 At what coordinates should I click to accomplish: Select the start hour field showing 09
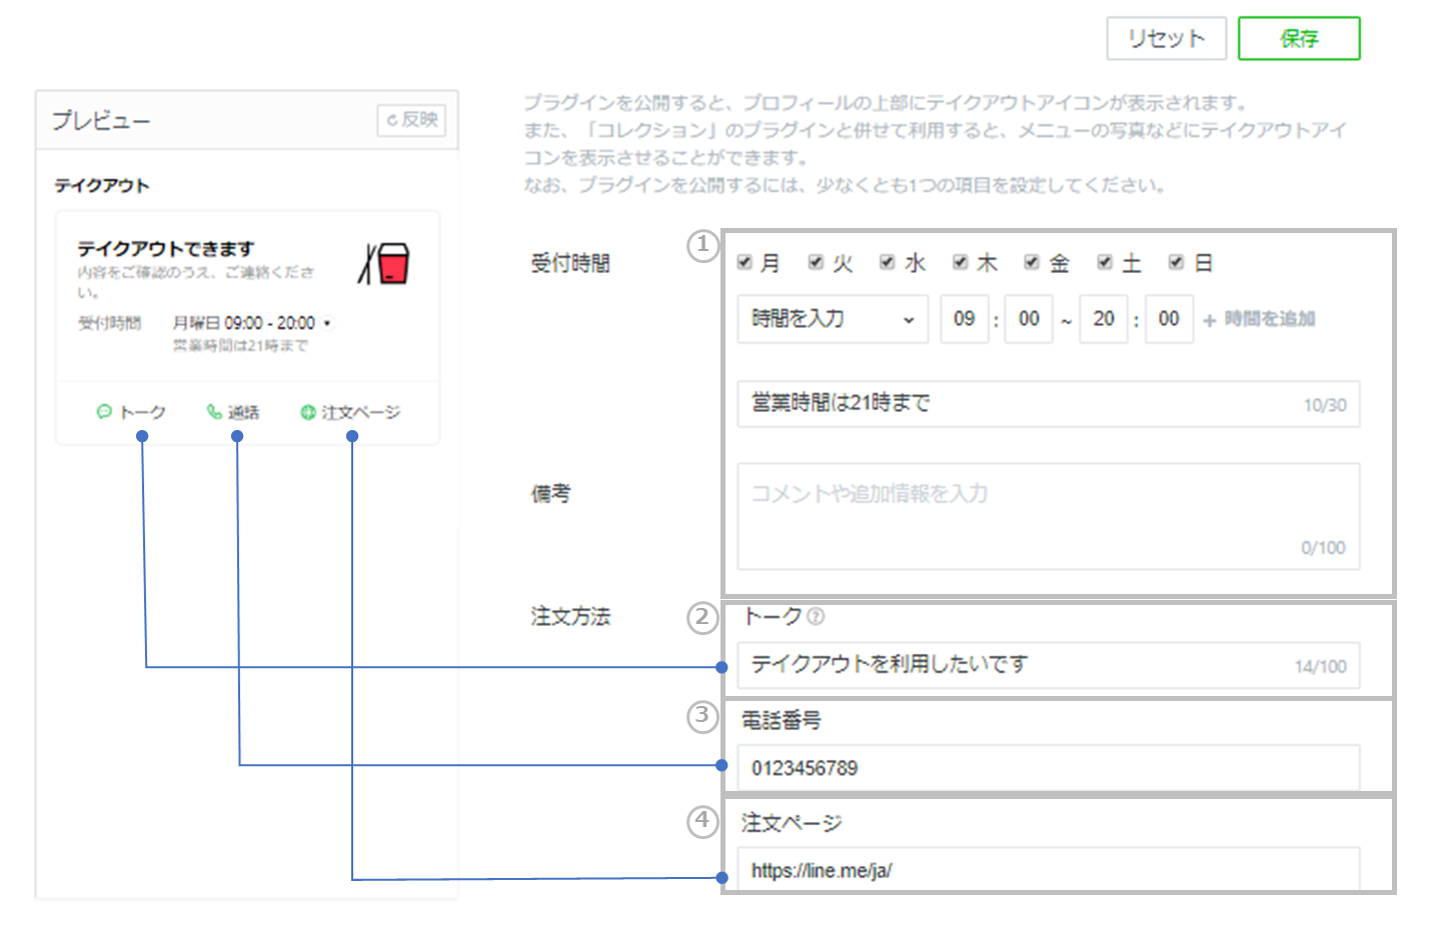(x=964, y=319)
